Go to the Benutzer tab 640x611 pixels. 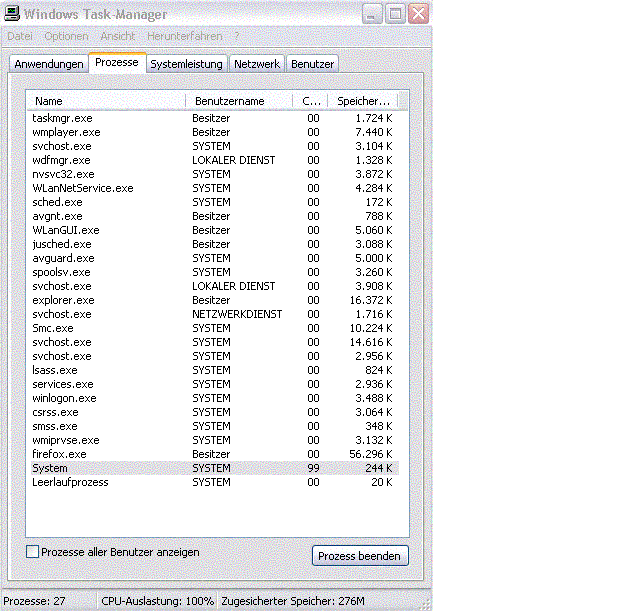coord(312,64)
